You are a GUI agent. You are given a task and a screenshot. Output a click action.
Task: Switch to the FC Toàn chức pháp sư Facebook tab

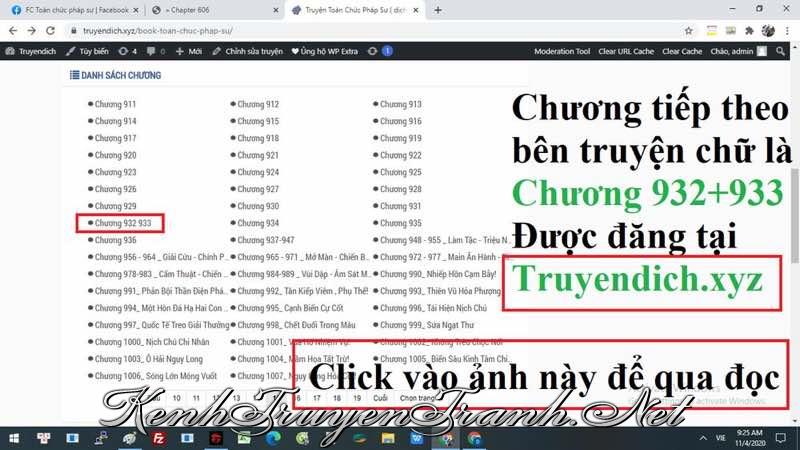pos(76,10)
